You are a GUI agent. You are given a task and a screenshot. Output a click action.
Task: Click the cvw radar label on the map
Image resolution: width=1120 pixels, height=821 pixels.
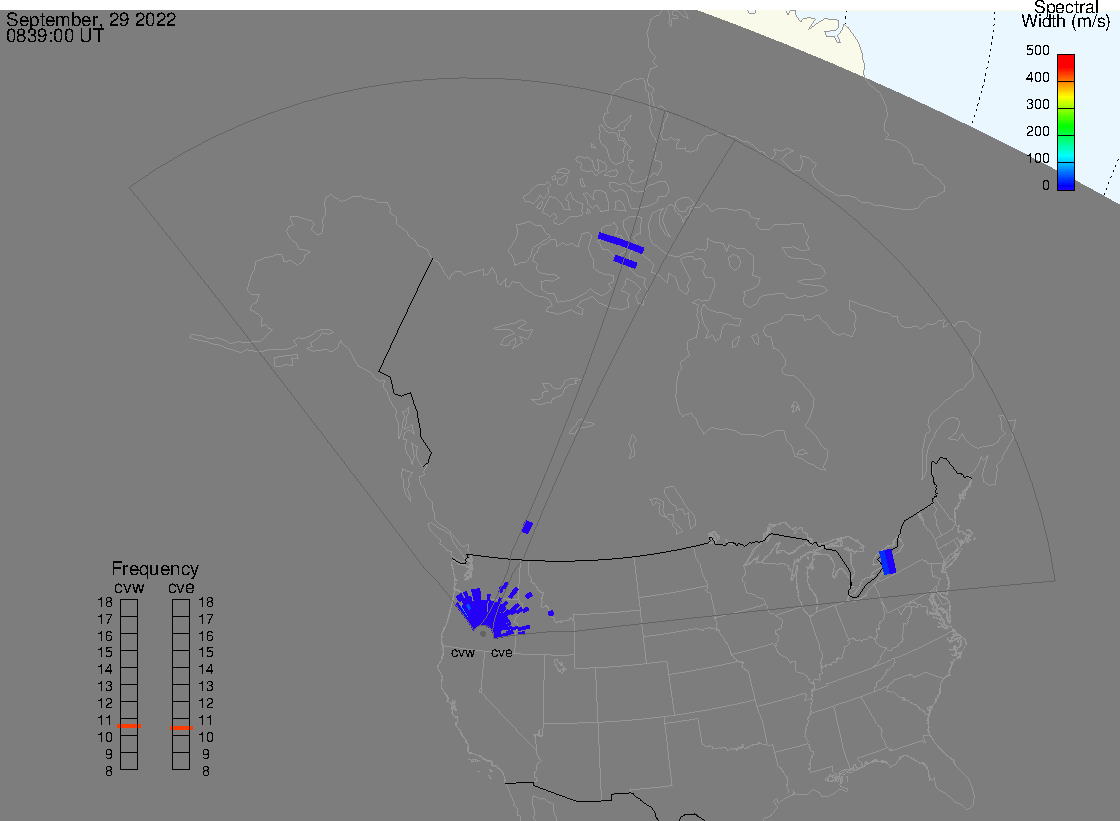463,653
